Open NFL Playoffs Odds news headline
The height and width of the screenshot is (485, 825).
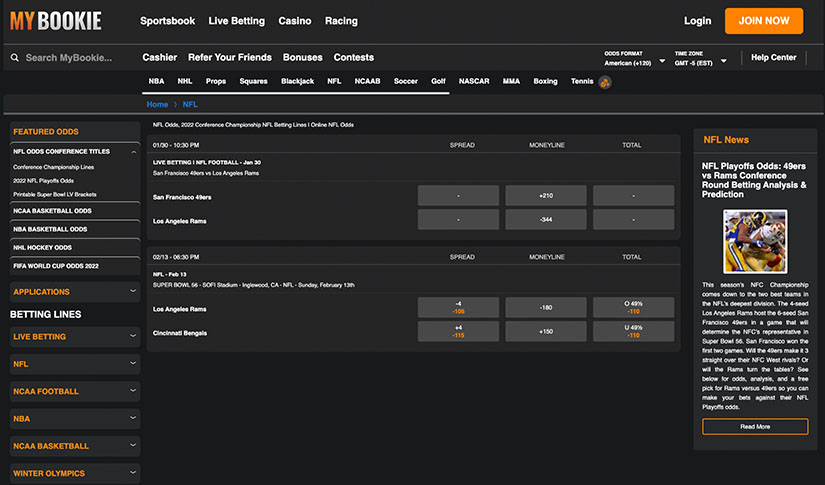point(754,180)
